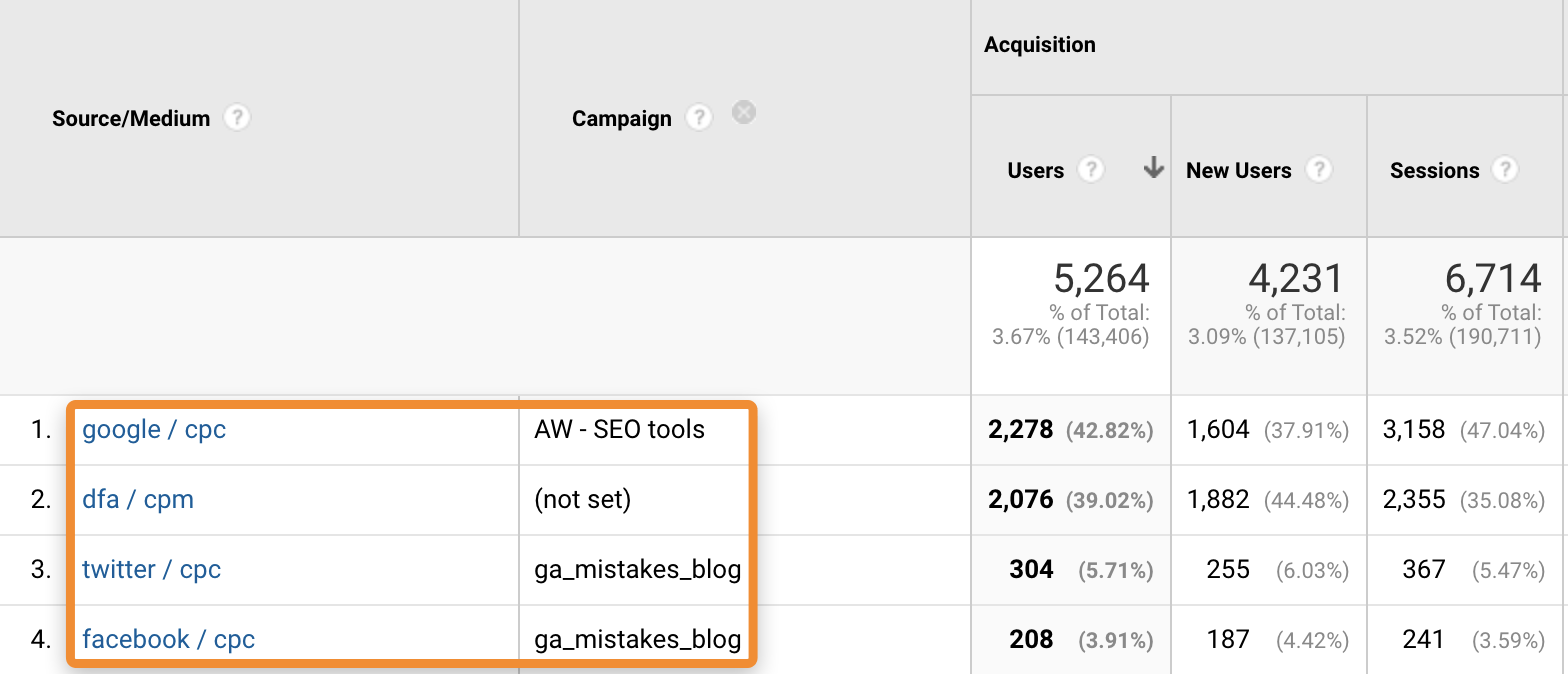
Task: Click the help icon beside Users
Action: tap(1090, 170)
